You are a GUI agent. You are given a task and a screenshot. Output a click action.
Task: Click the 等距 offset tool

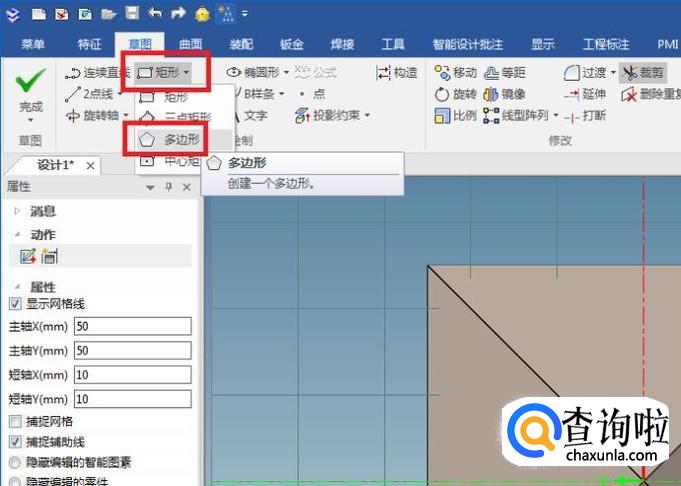click(505, 73)
